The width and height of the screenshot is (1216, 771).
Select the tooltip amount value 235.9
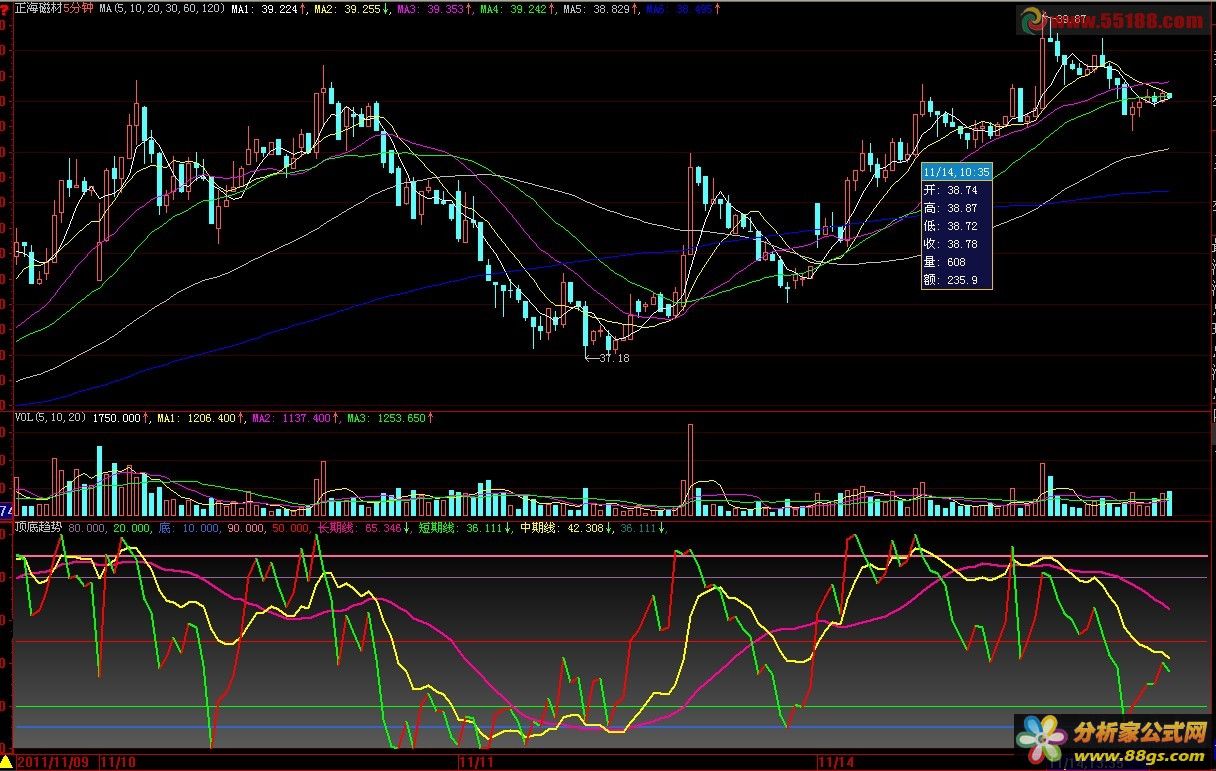click(x=964, y=279)
